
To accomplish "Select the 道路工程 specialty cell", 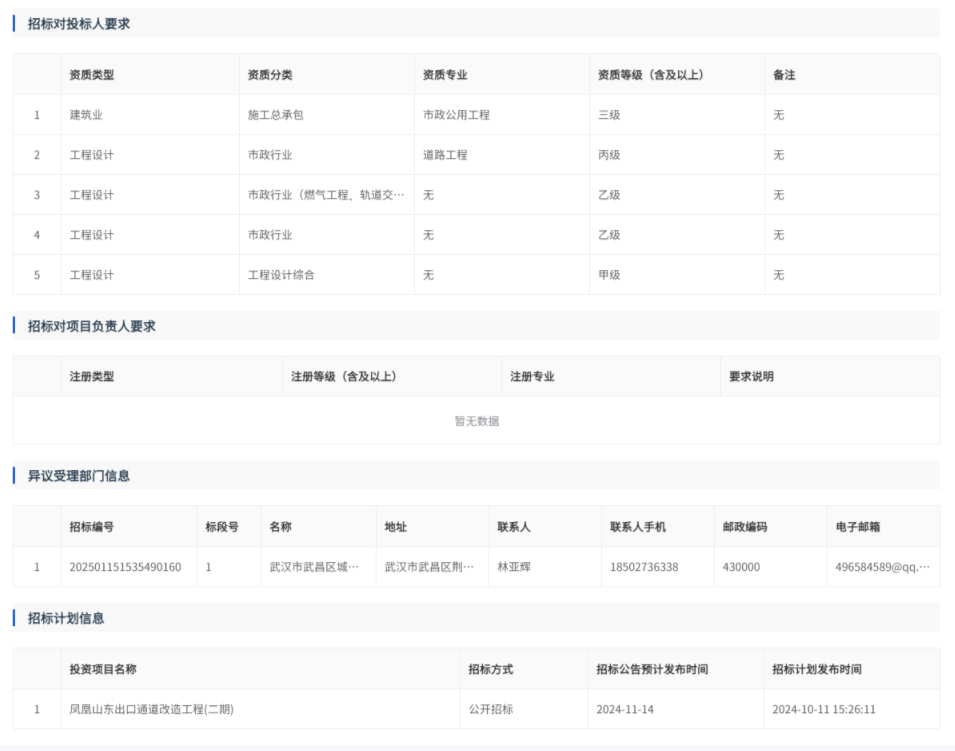I will (x=445, y=155).
